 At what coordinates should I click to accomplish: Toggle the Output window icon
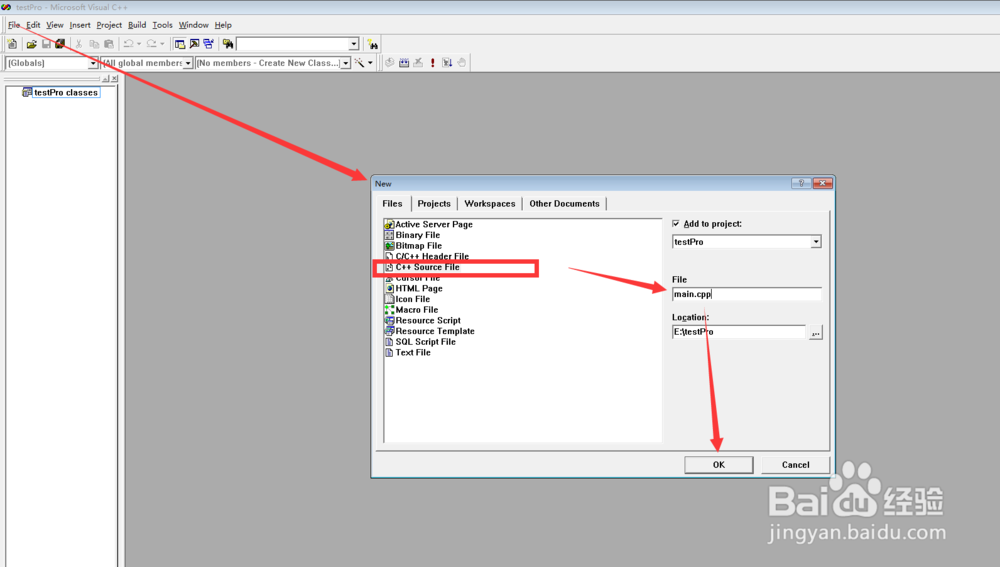tap(195, 44)
